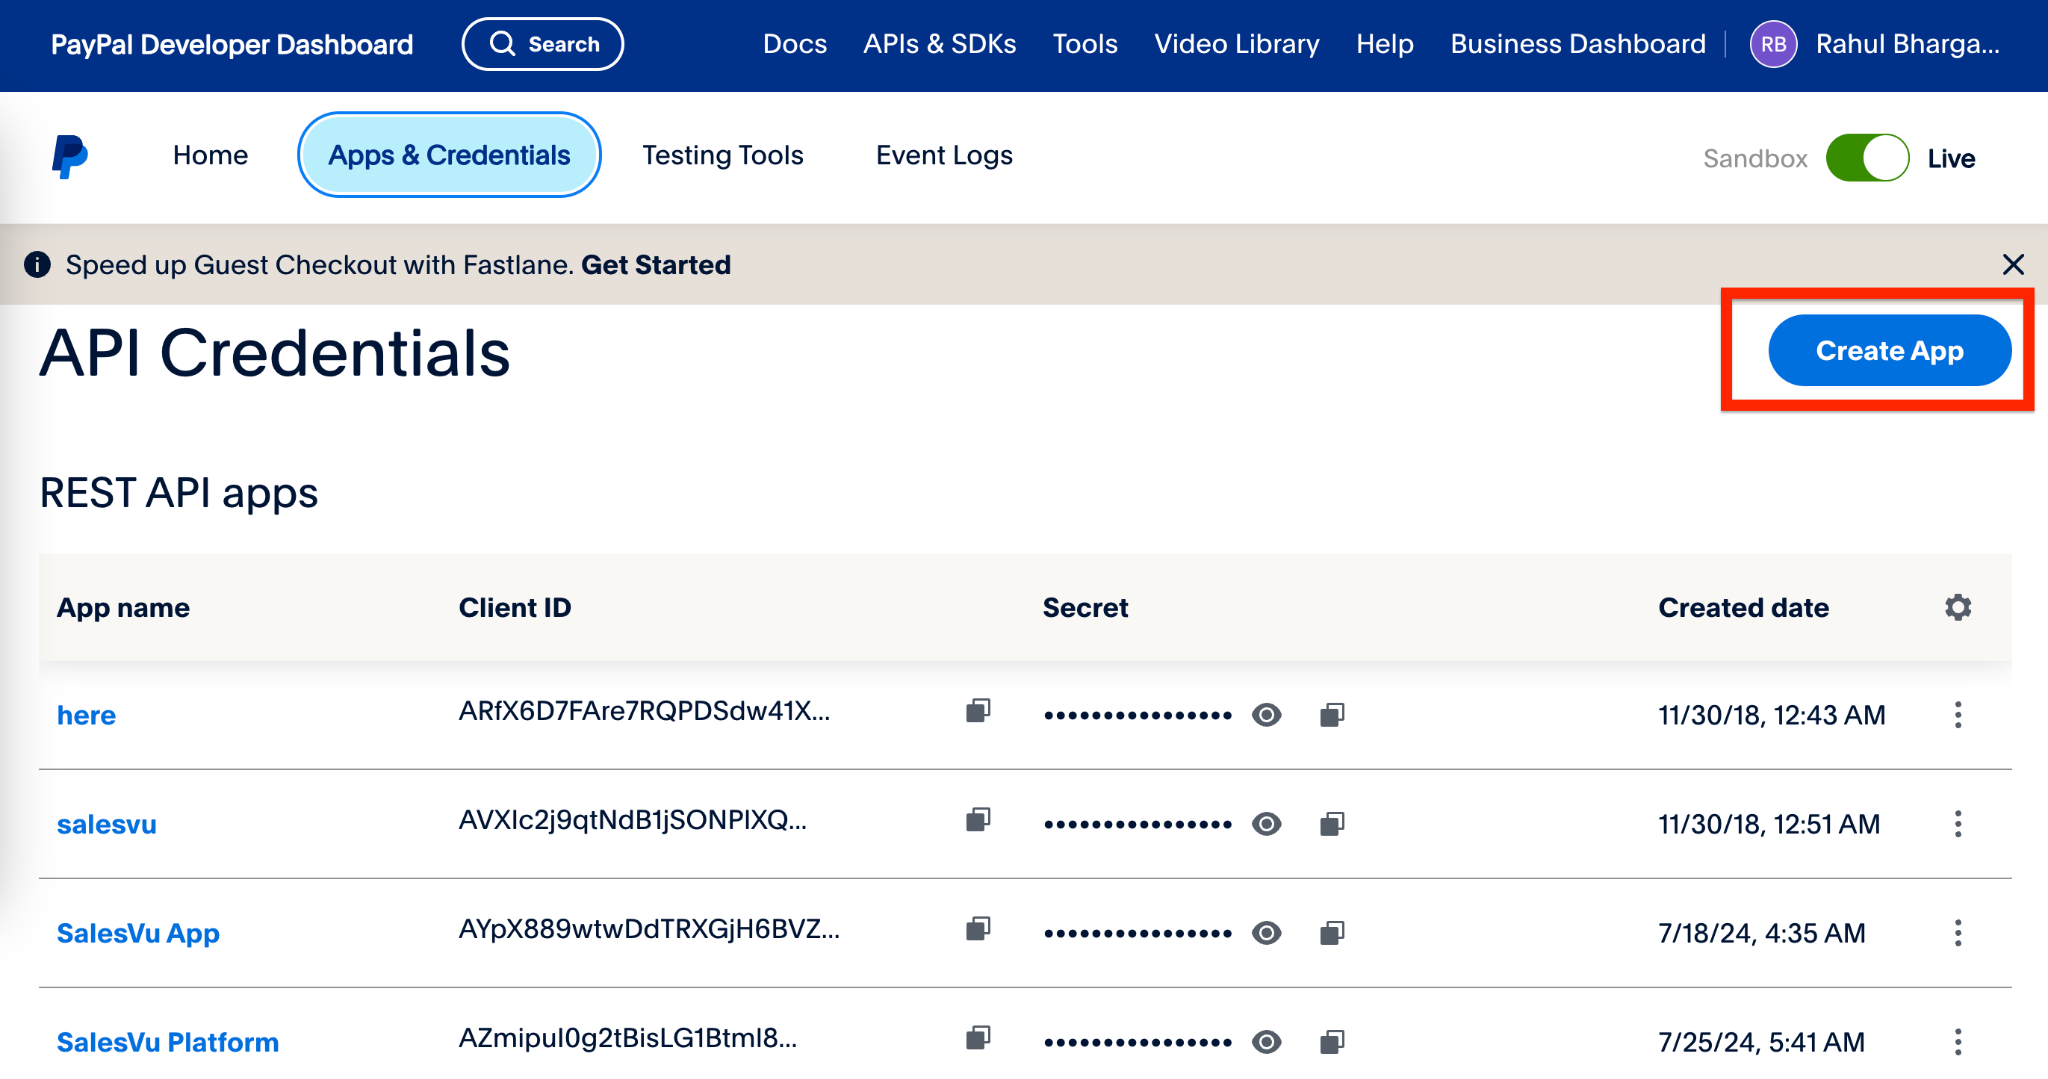
Task: Copy secret for the 'salesvu' app
Action: click(x=1332, y=824)
